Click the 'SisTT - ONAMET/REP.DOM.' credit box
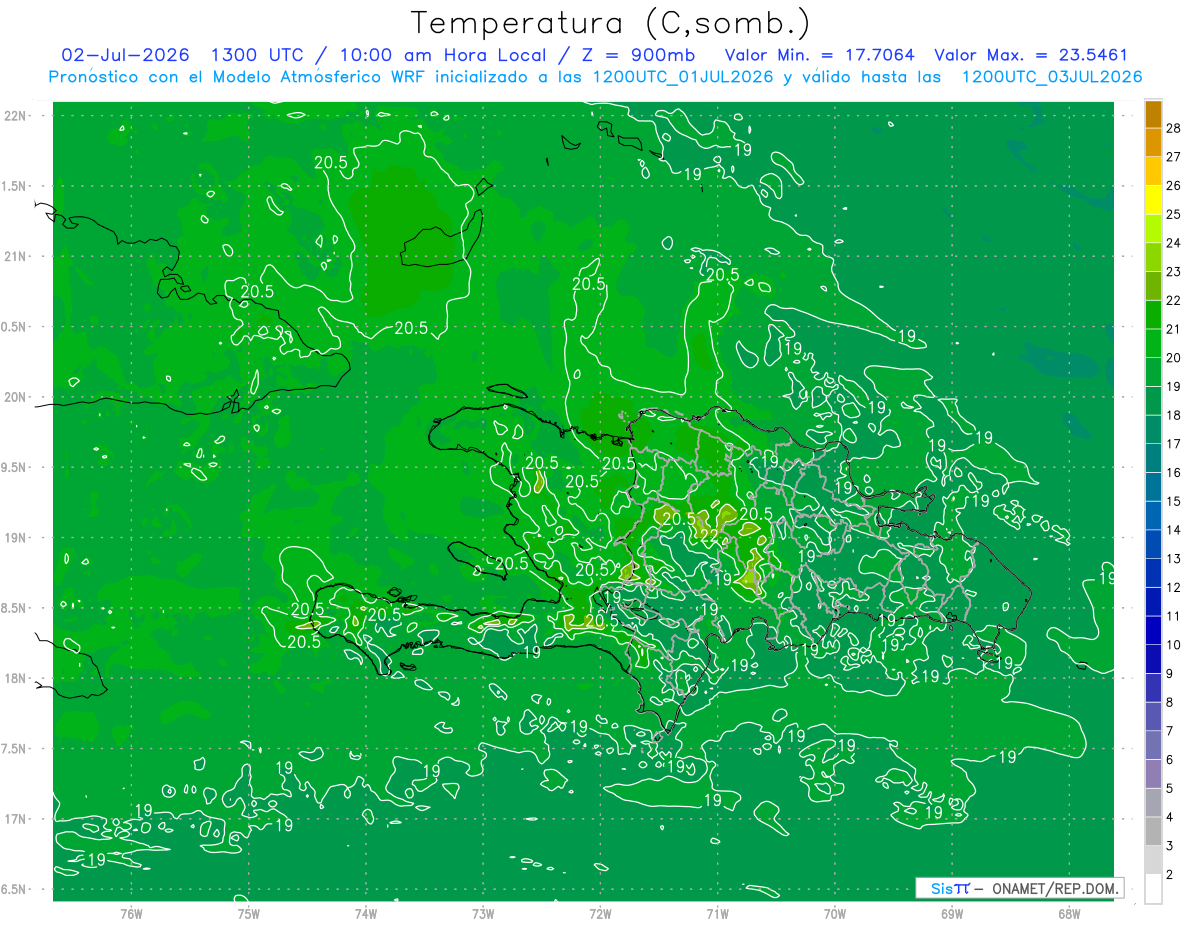The height and width of the screenshot is (927, 1200). (1019, 888)
